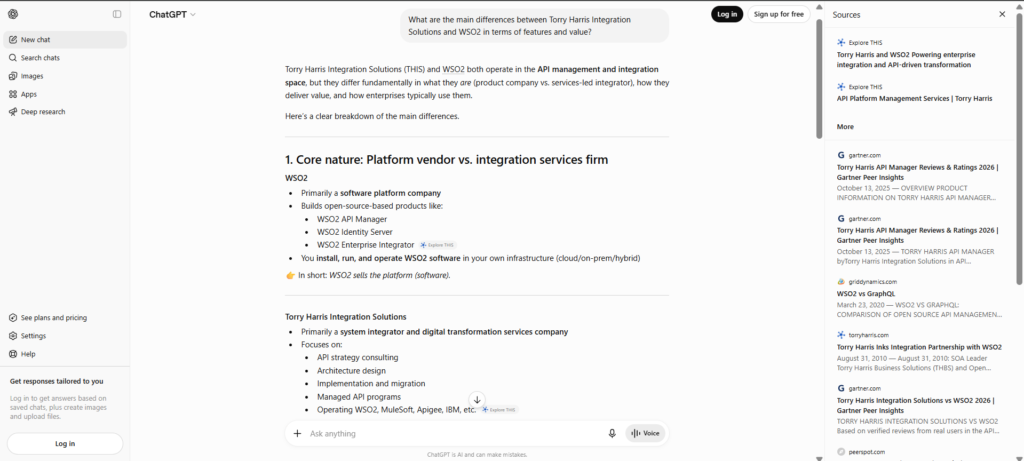Viewport: 1024px width, 461px height.
Task: Open the Apps section
Action: point(65,94)
